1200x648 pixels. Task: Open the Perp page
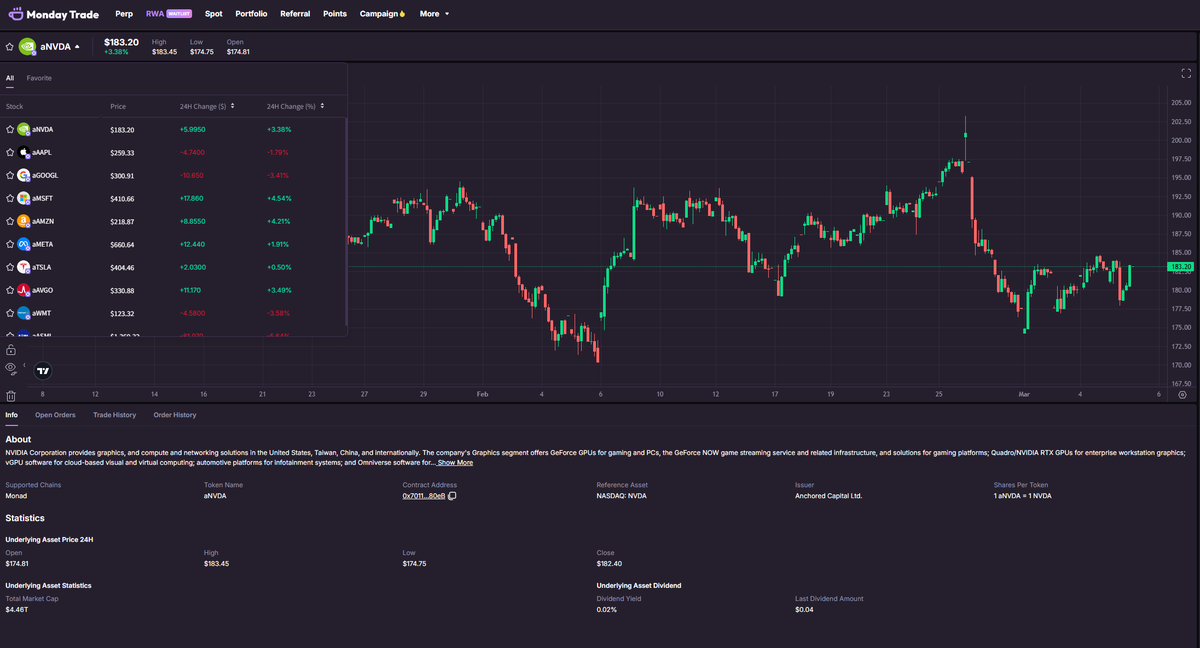point(124,14)
